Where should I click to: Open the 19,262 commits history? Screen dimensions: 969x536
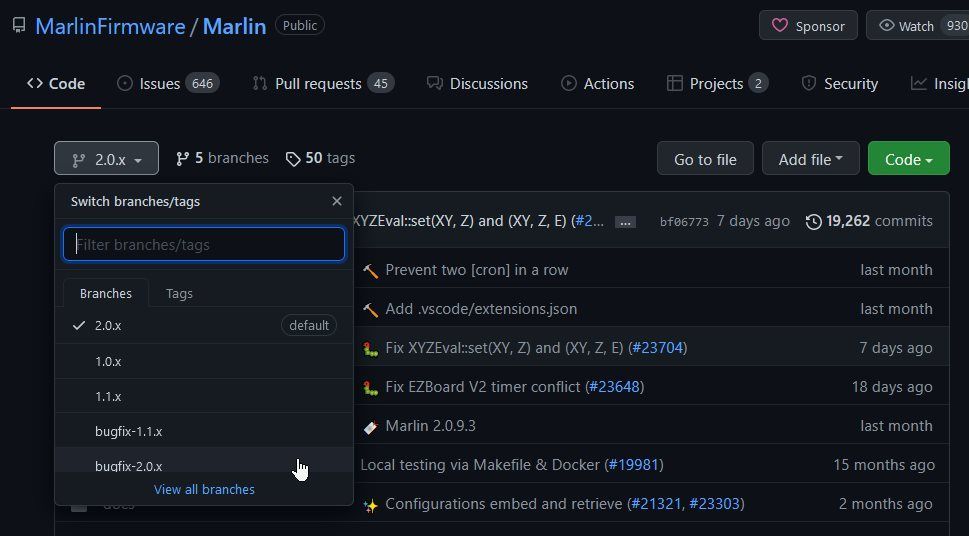(x=870, y=221)
